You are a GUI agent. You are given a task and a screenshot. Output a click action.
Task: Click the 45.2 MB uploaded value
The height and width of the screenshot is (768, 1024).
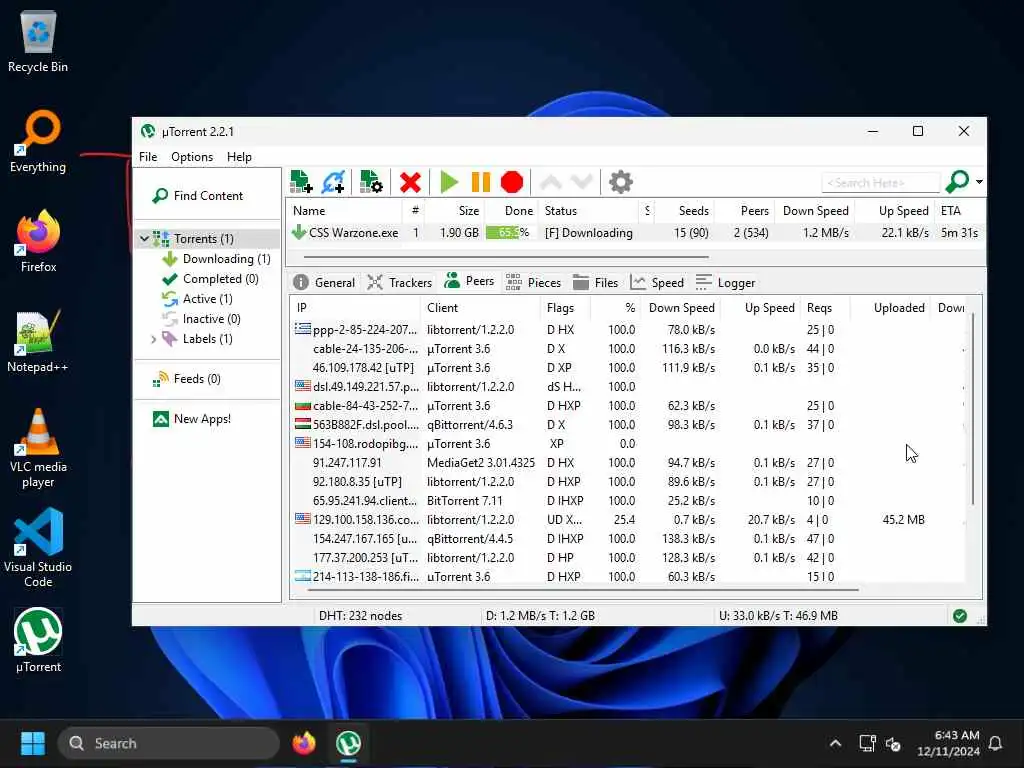[x=903, y=520]
